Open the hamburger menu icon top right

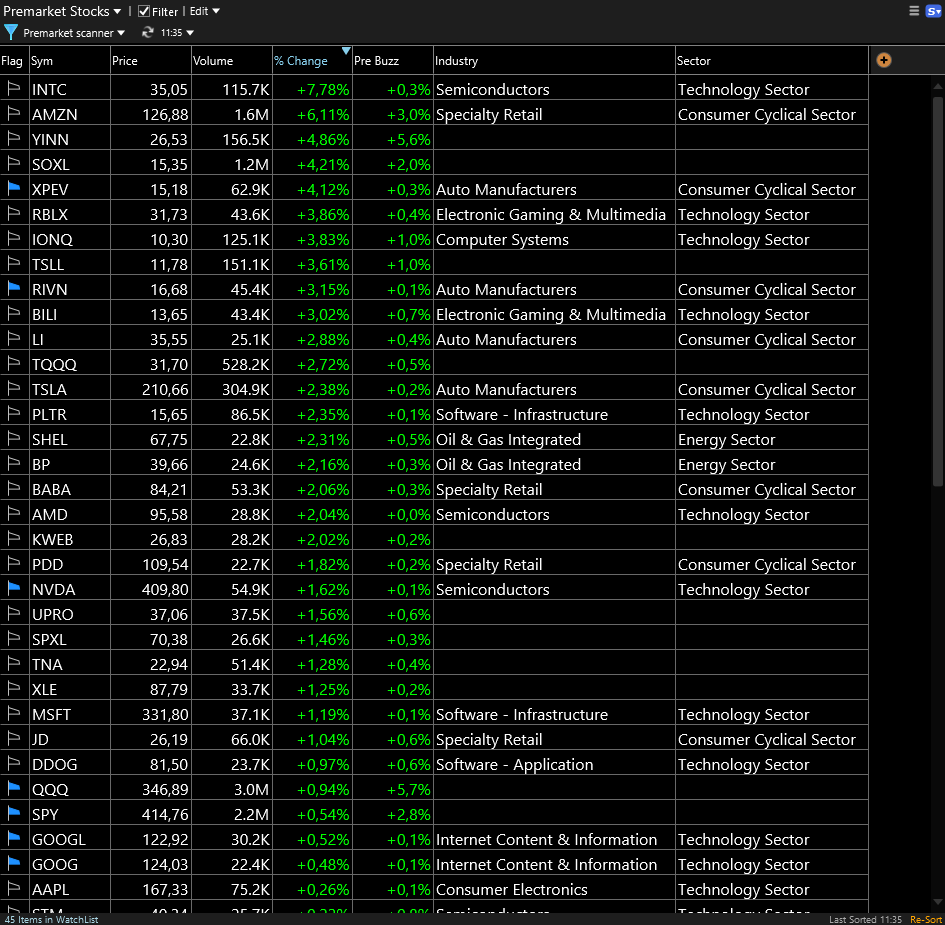tap(915, 10)
